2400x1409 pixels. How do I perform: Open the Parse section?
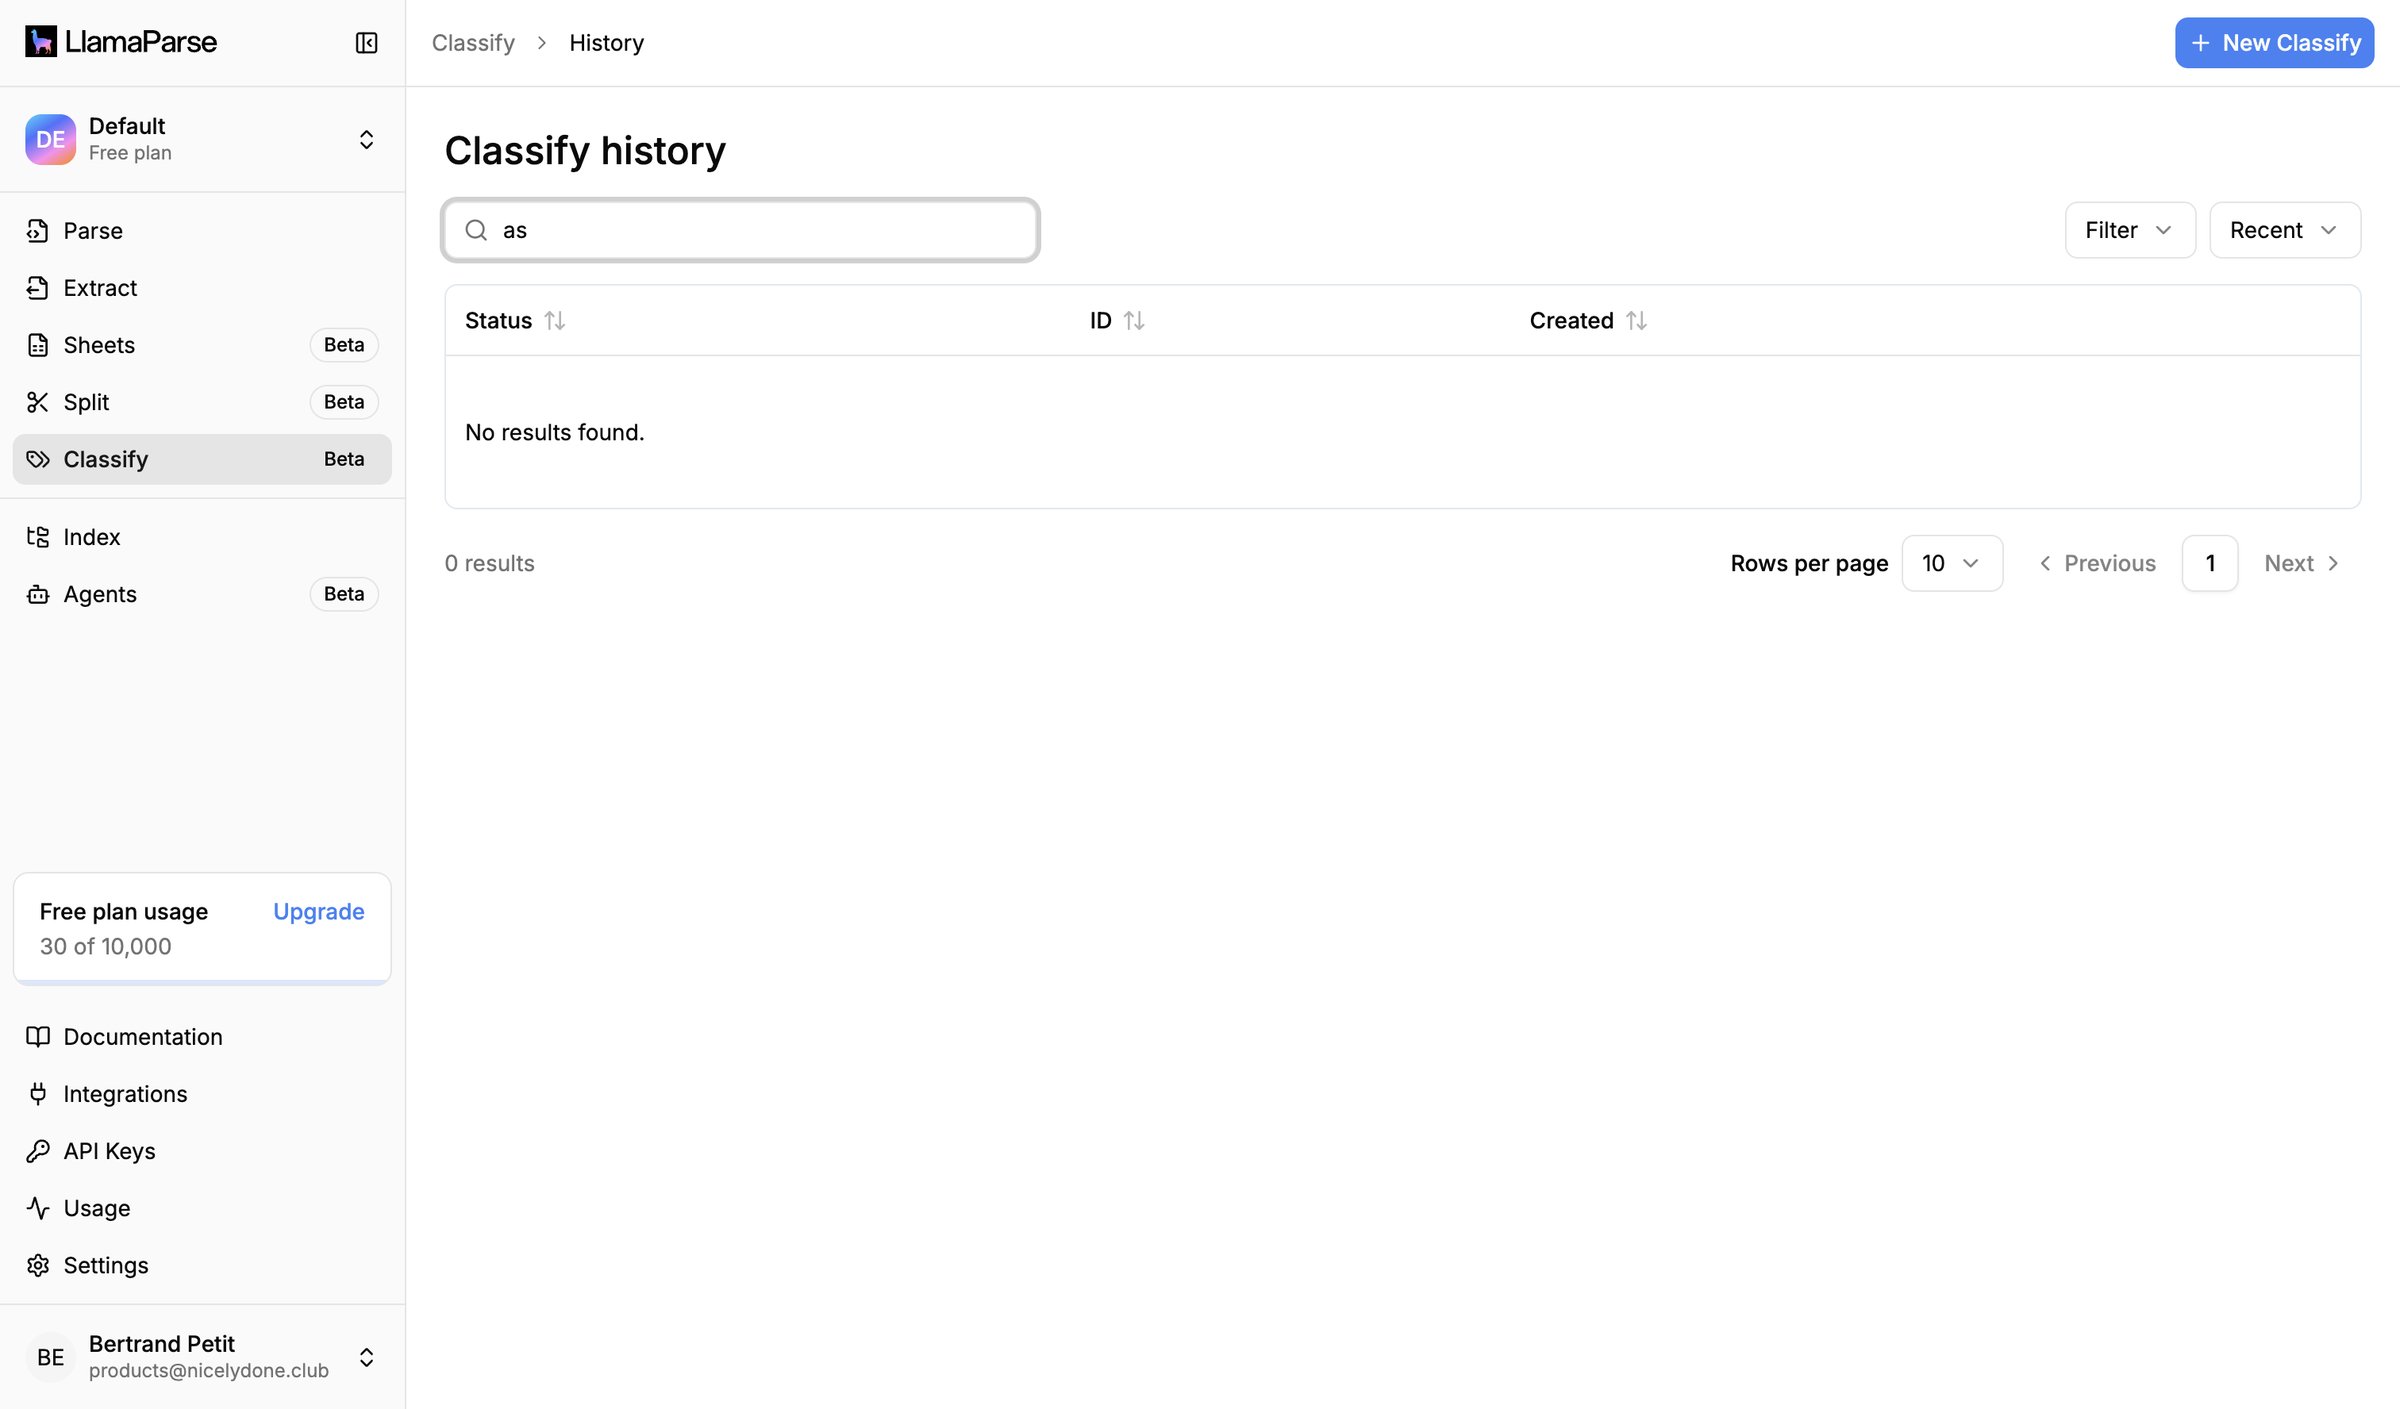pos(202,231)
